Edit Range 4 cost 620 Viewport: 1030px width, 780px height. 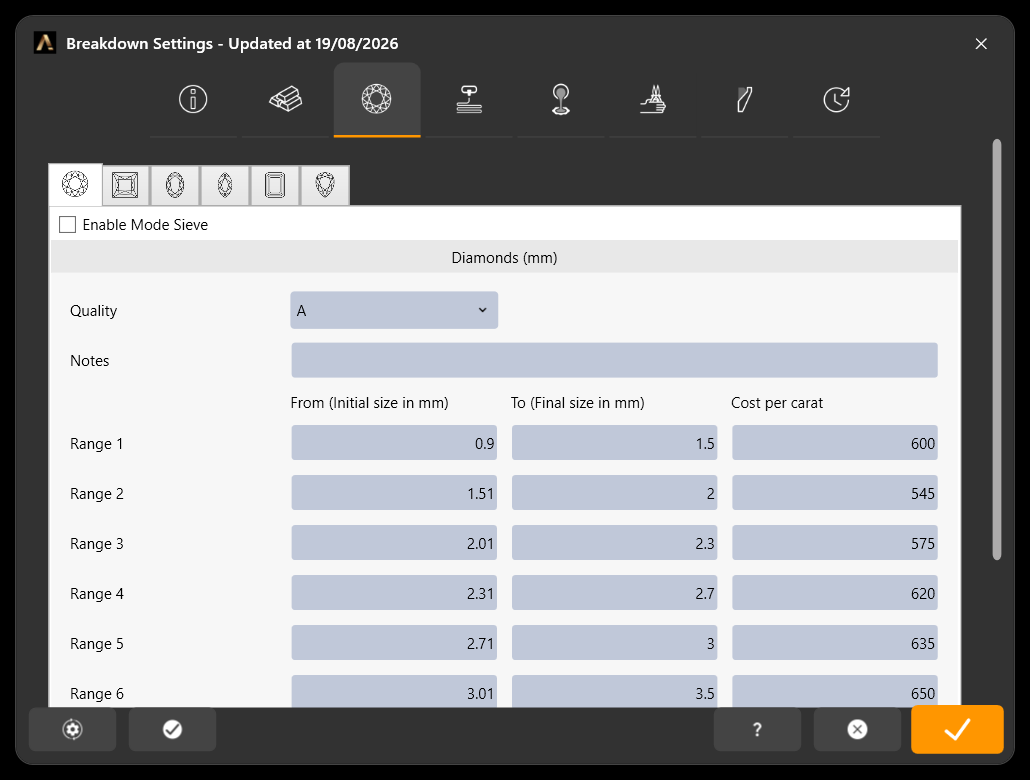click(x=835, y=593)
